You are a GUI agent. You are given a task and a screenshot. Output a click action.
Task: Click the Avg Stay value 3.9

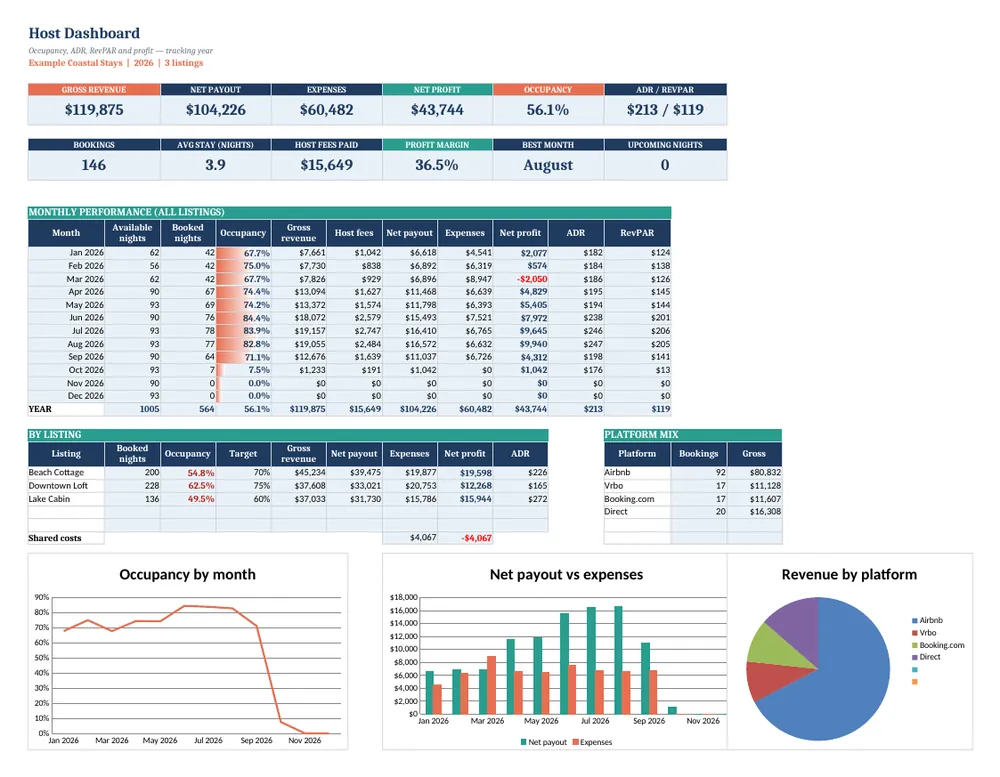216,165
